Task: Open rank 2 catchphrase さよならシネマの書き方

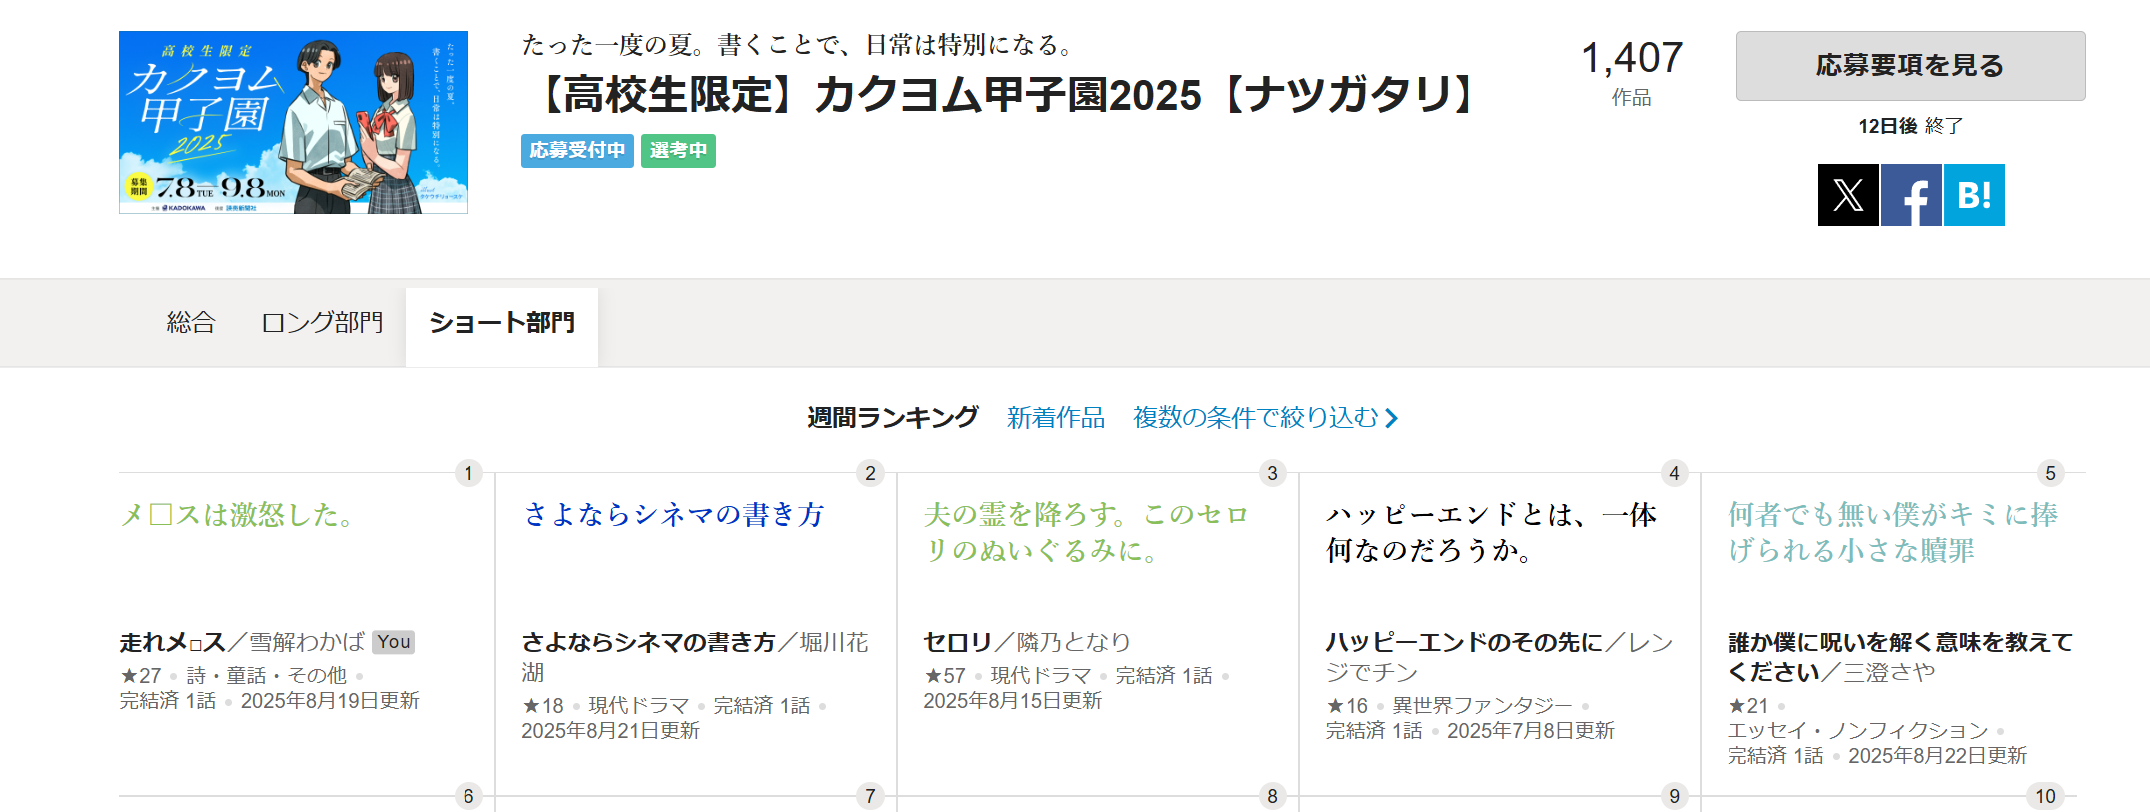Action: (x=673, y=515)
